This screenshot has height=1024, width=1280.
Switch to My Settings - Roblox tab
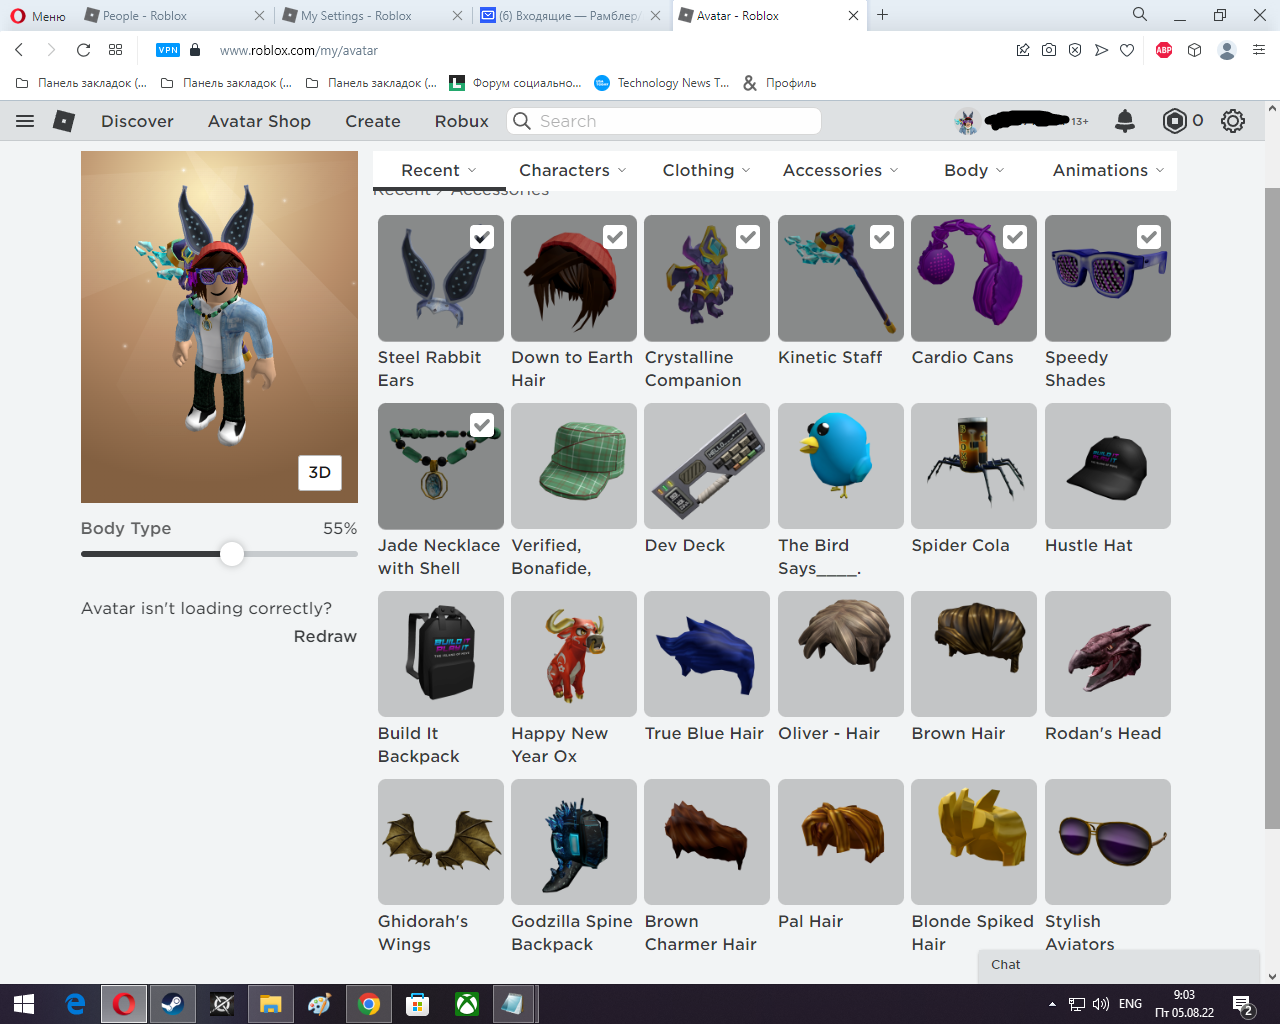[x=371, y=16]
